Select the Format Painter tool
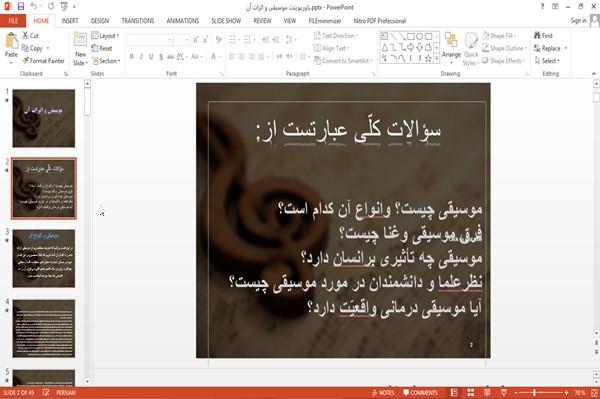 point(44,61)
